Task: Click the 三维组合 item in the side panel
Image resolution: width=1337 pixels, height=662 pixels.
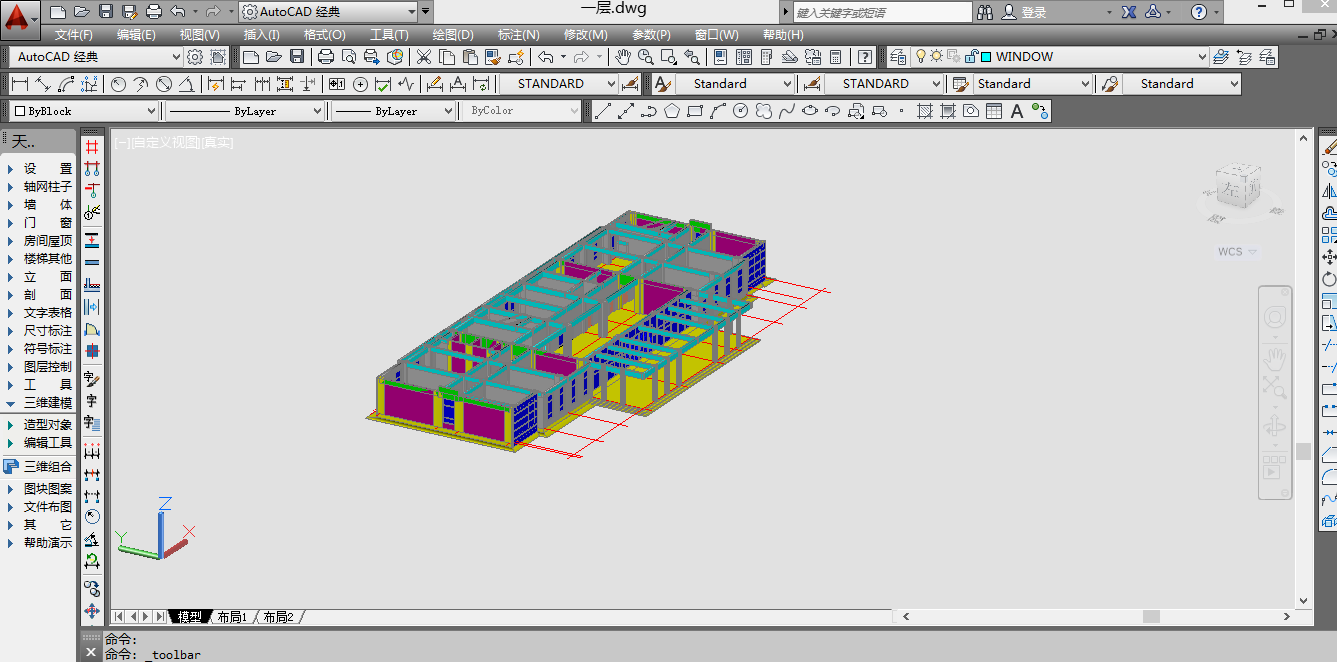Action: tap(47, 466)
